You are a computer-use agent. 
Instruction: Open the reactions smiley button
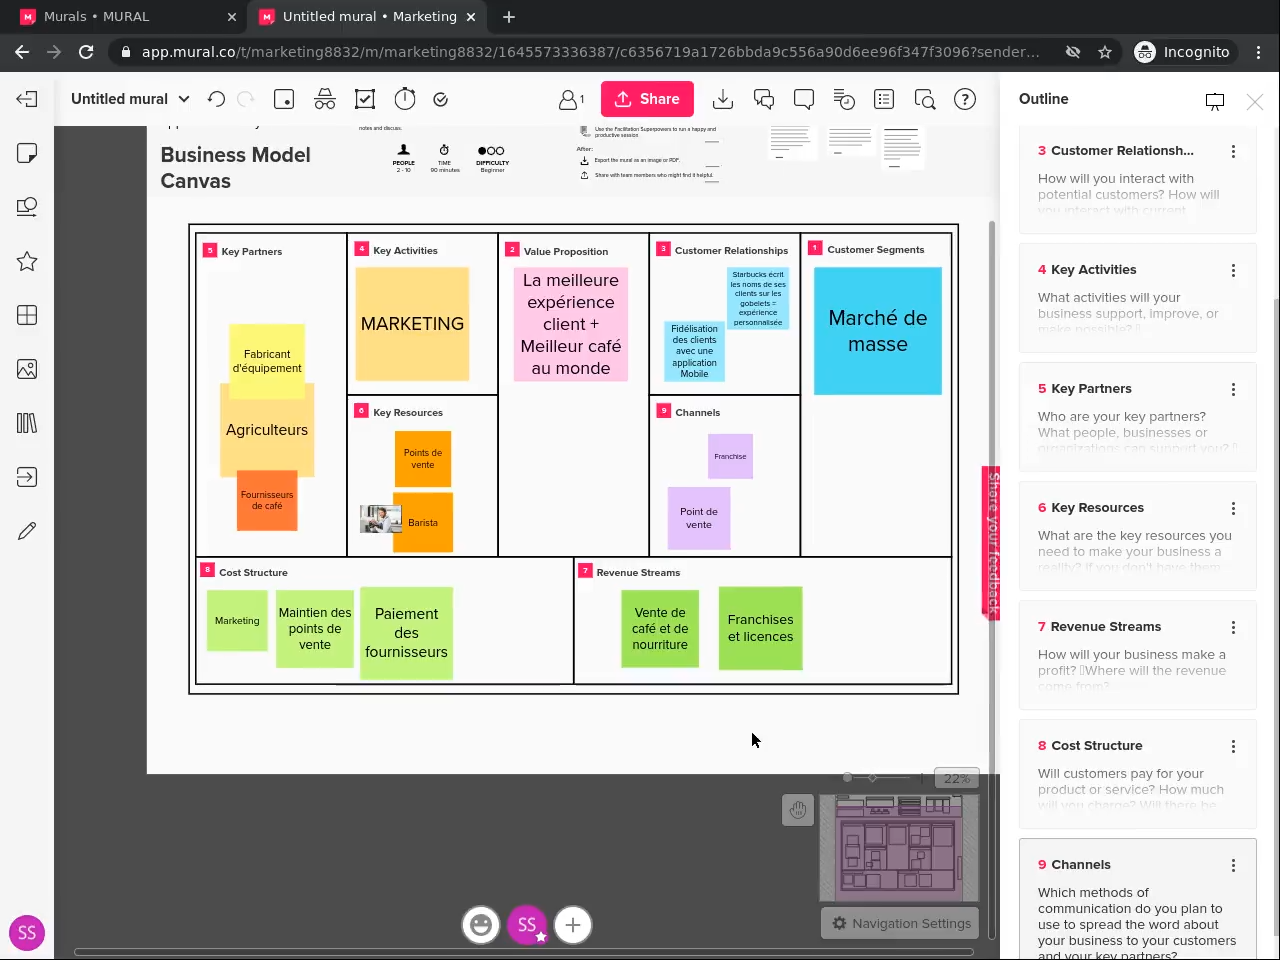click(x=481, y=925)
